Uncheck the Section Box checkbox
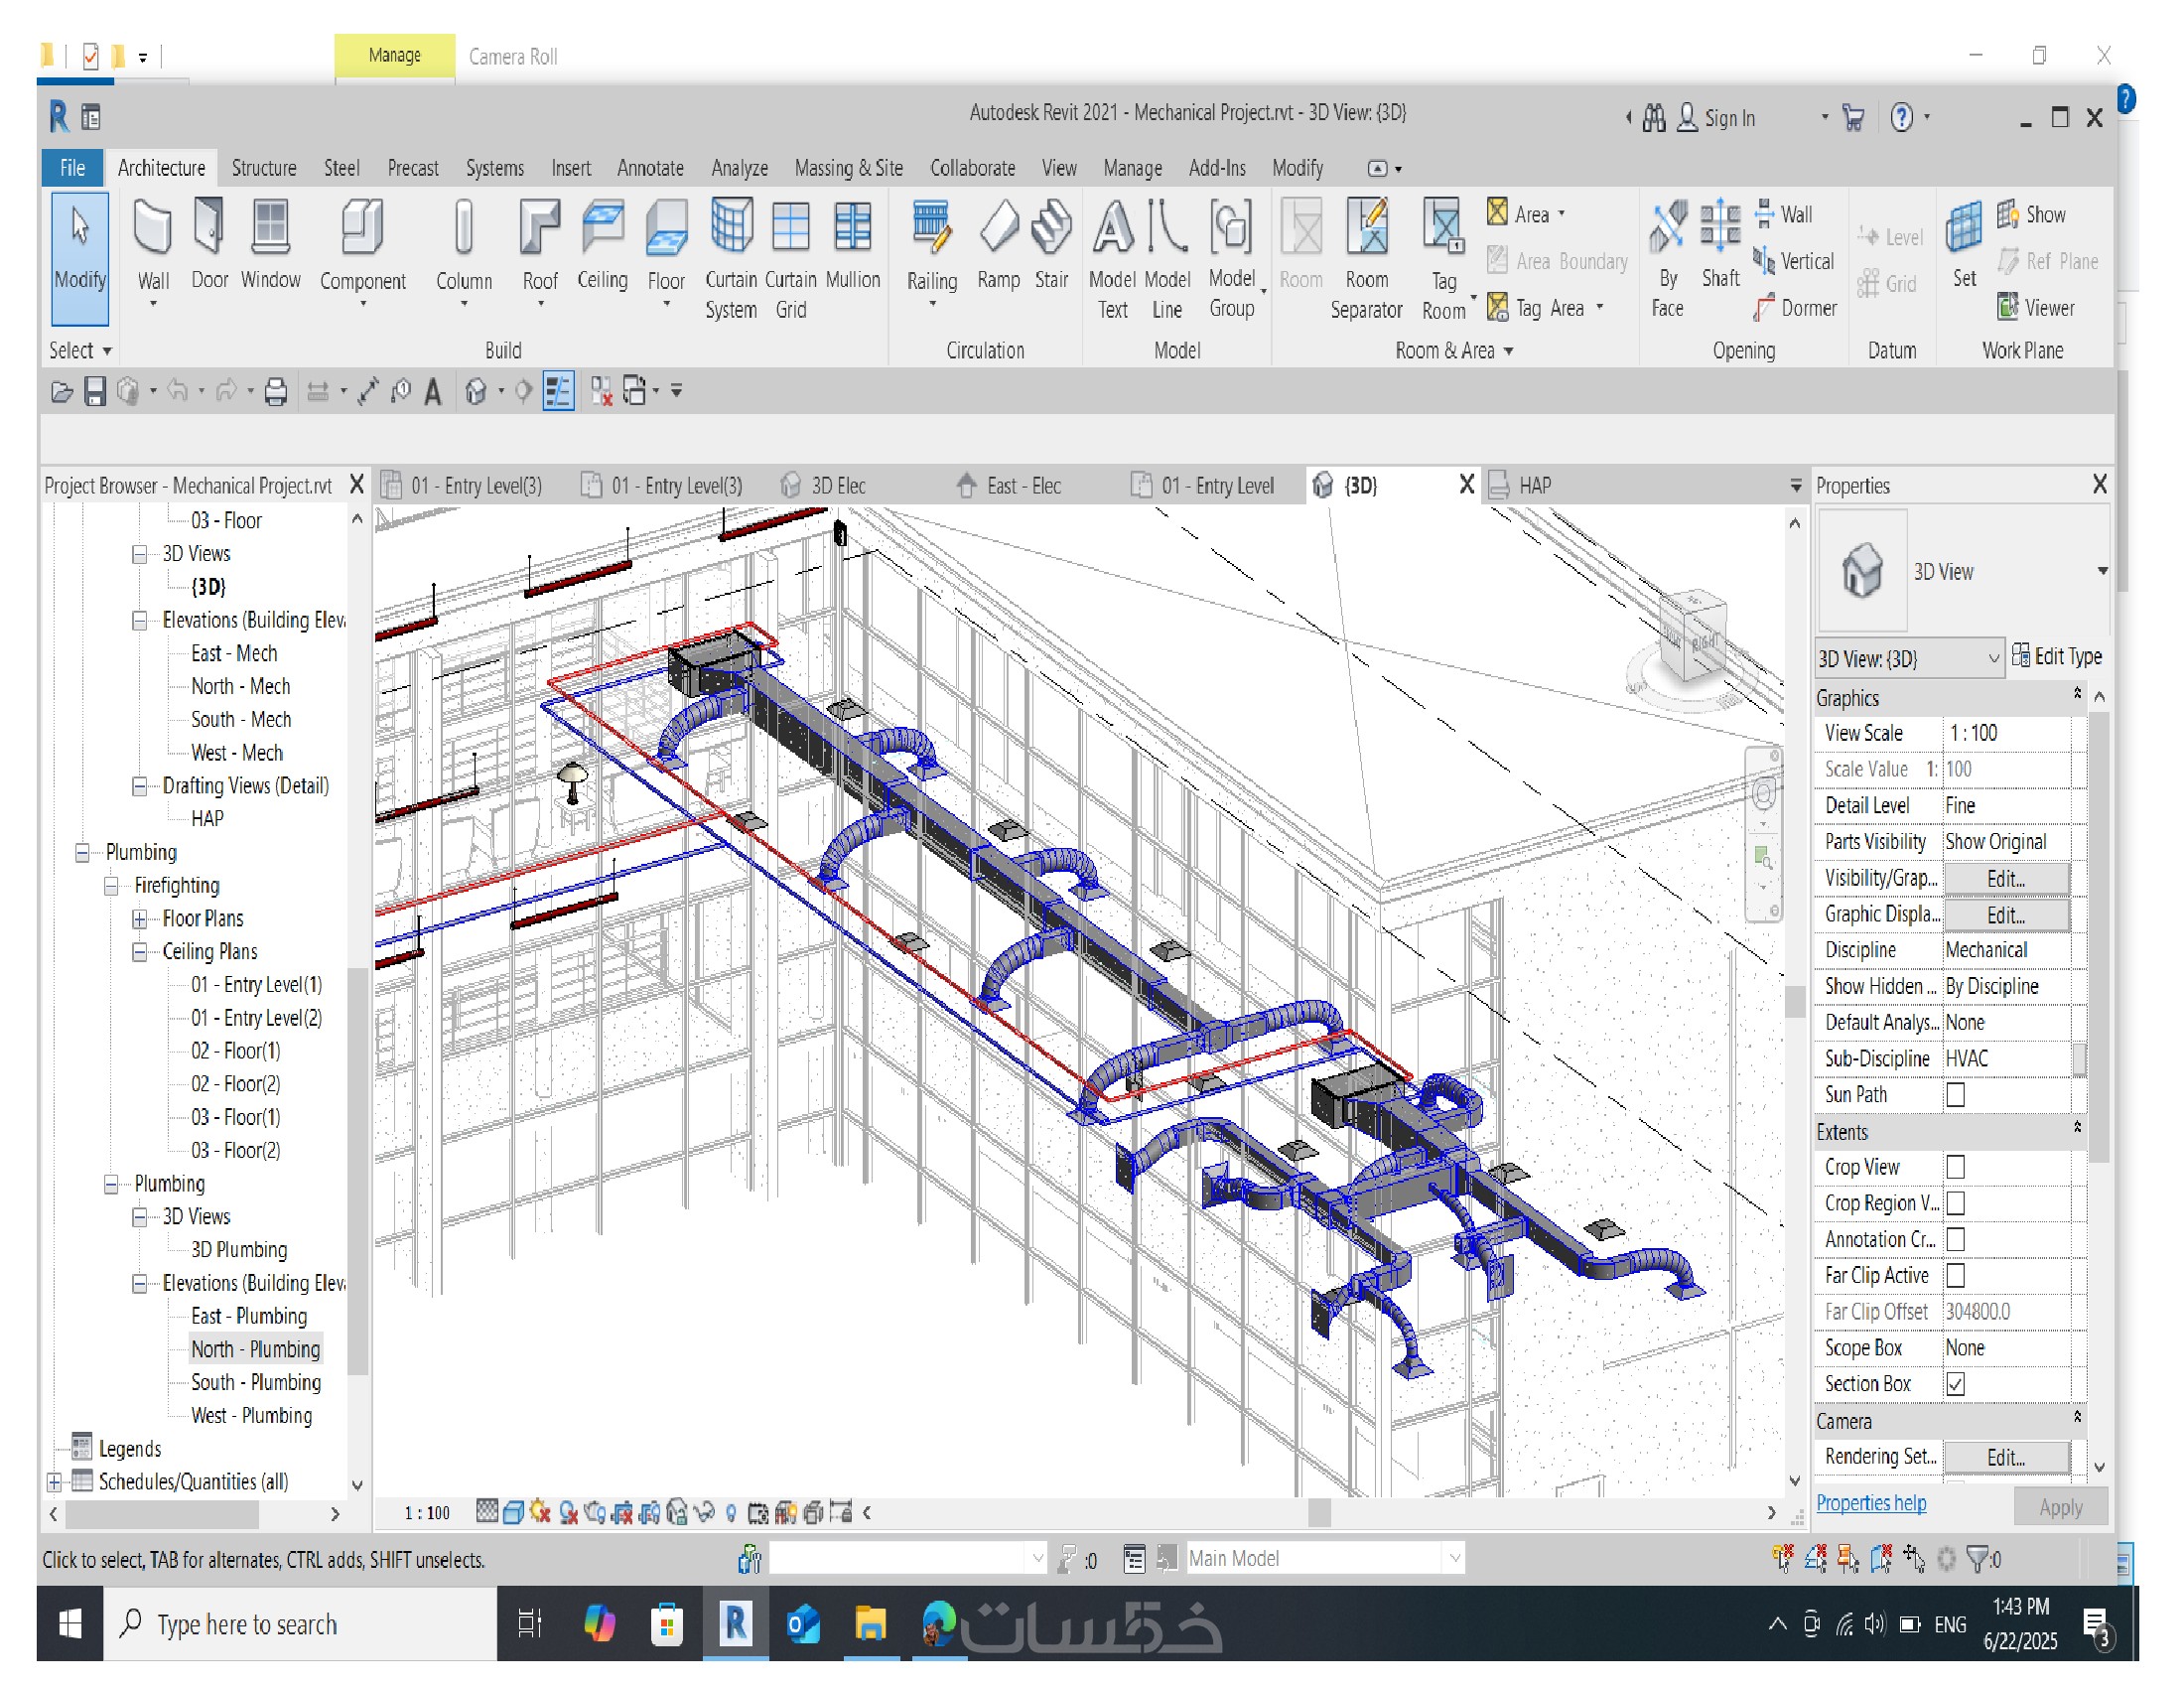Image resolution: width=2184 pixels, height=1688 pixels. 1955,1383
